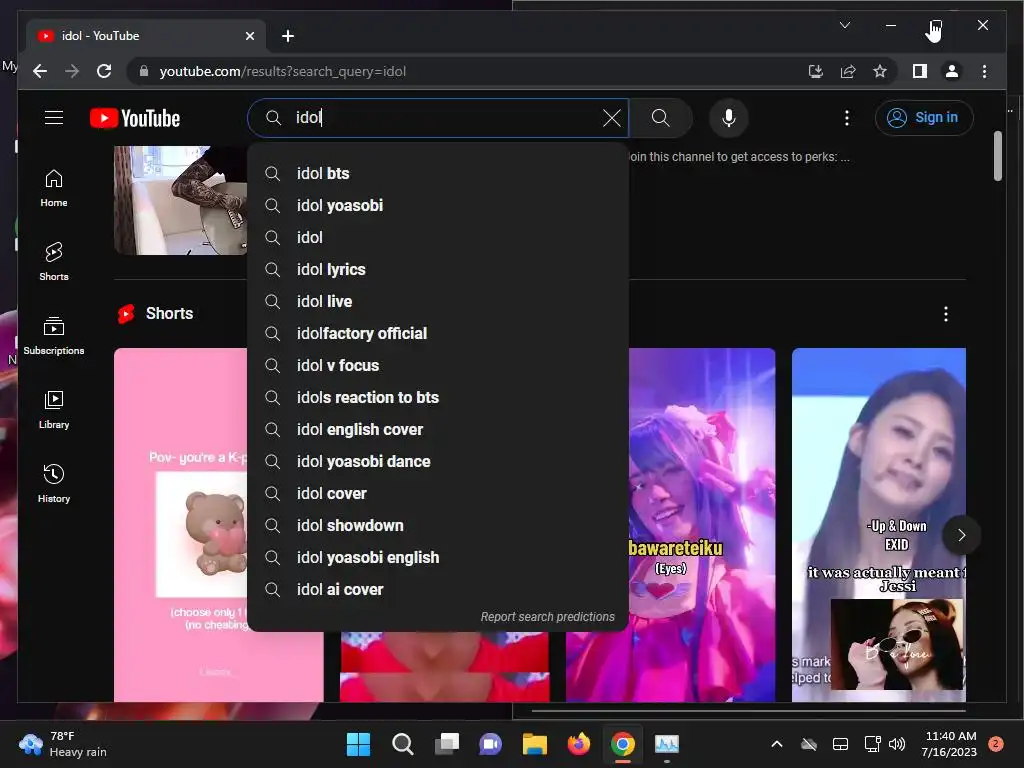View site information lock icon
This screenshot has width=1024, height=768.
(144, 71)
